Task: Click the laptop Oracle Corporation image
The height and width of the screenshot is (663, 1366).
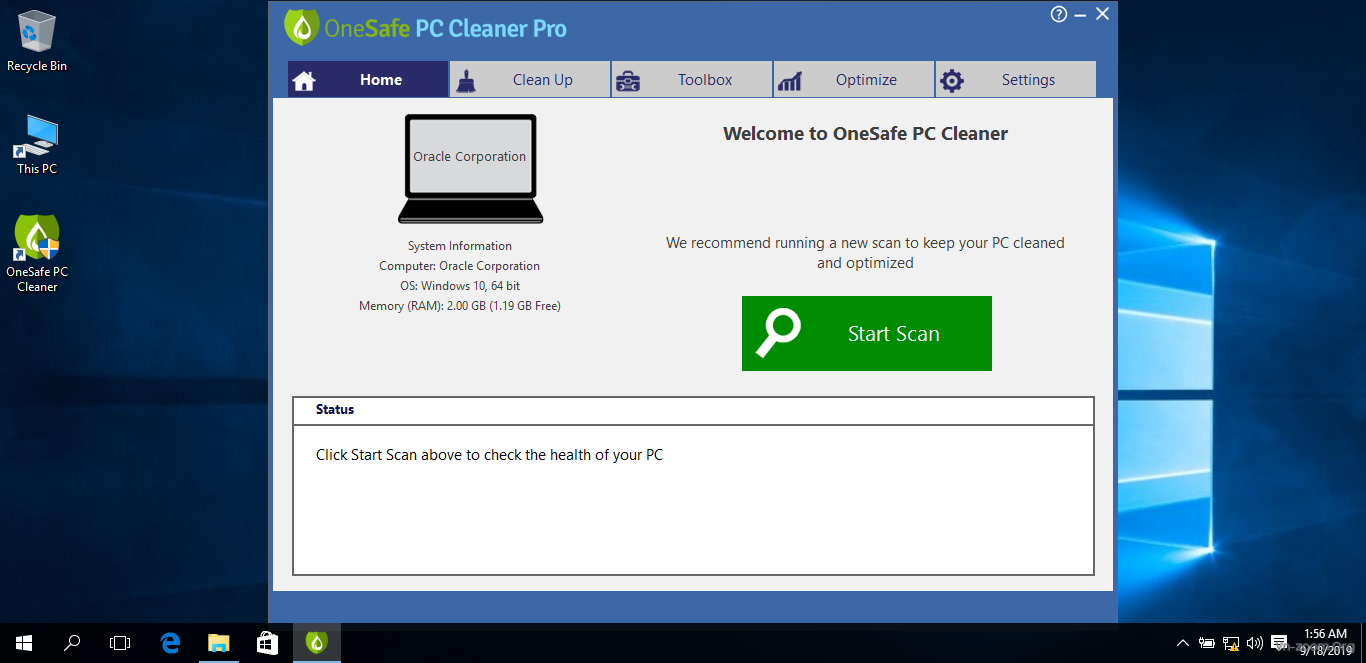Action: [x=470, y=169]
